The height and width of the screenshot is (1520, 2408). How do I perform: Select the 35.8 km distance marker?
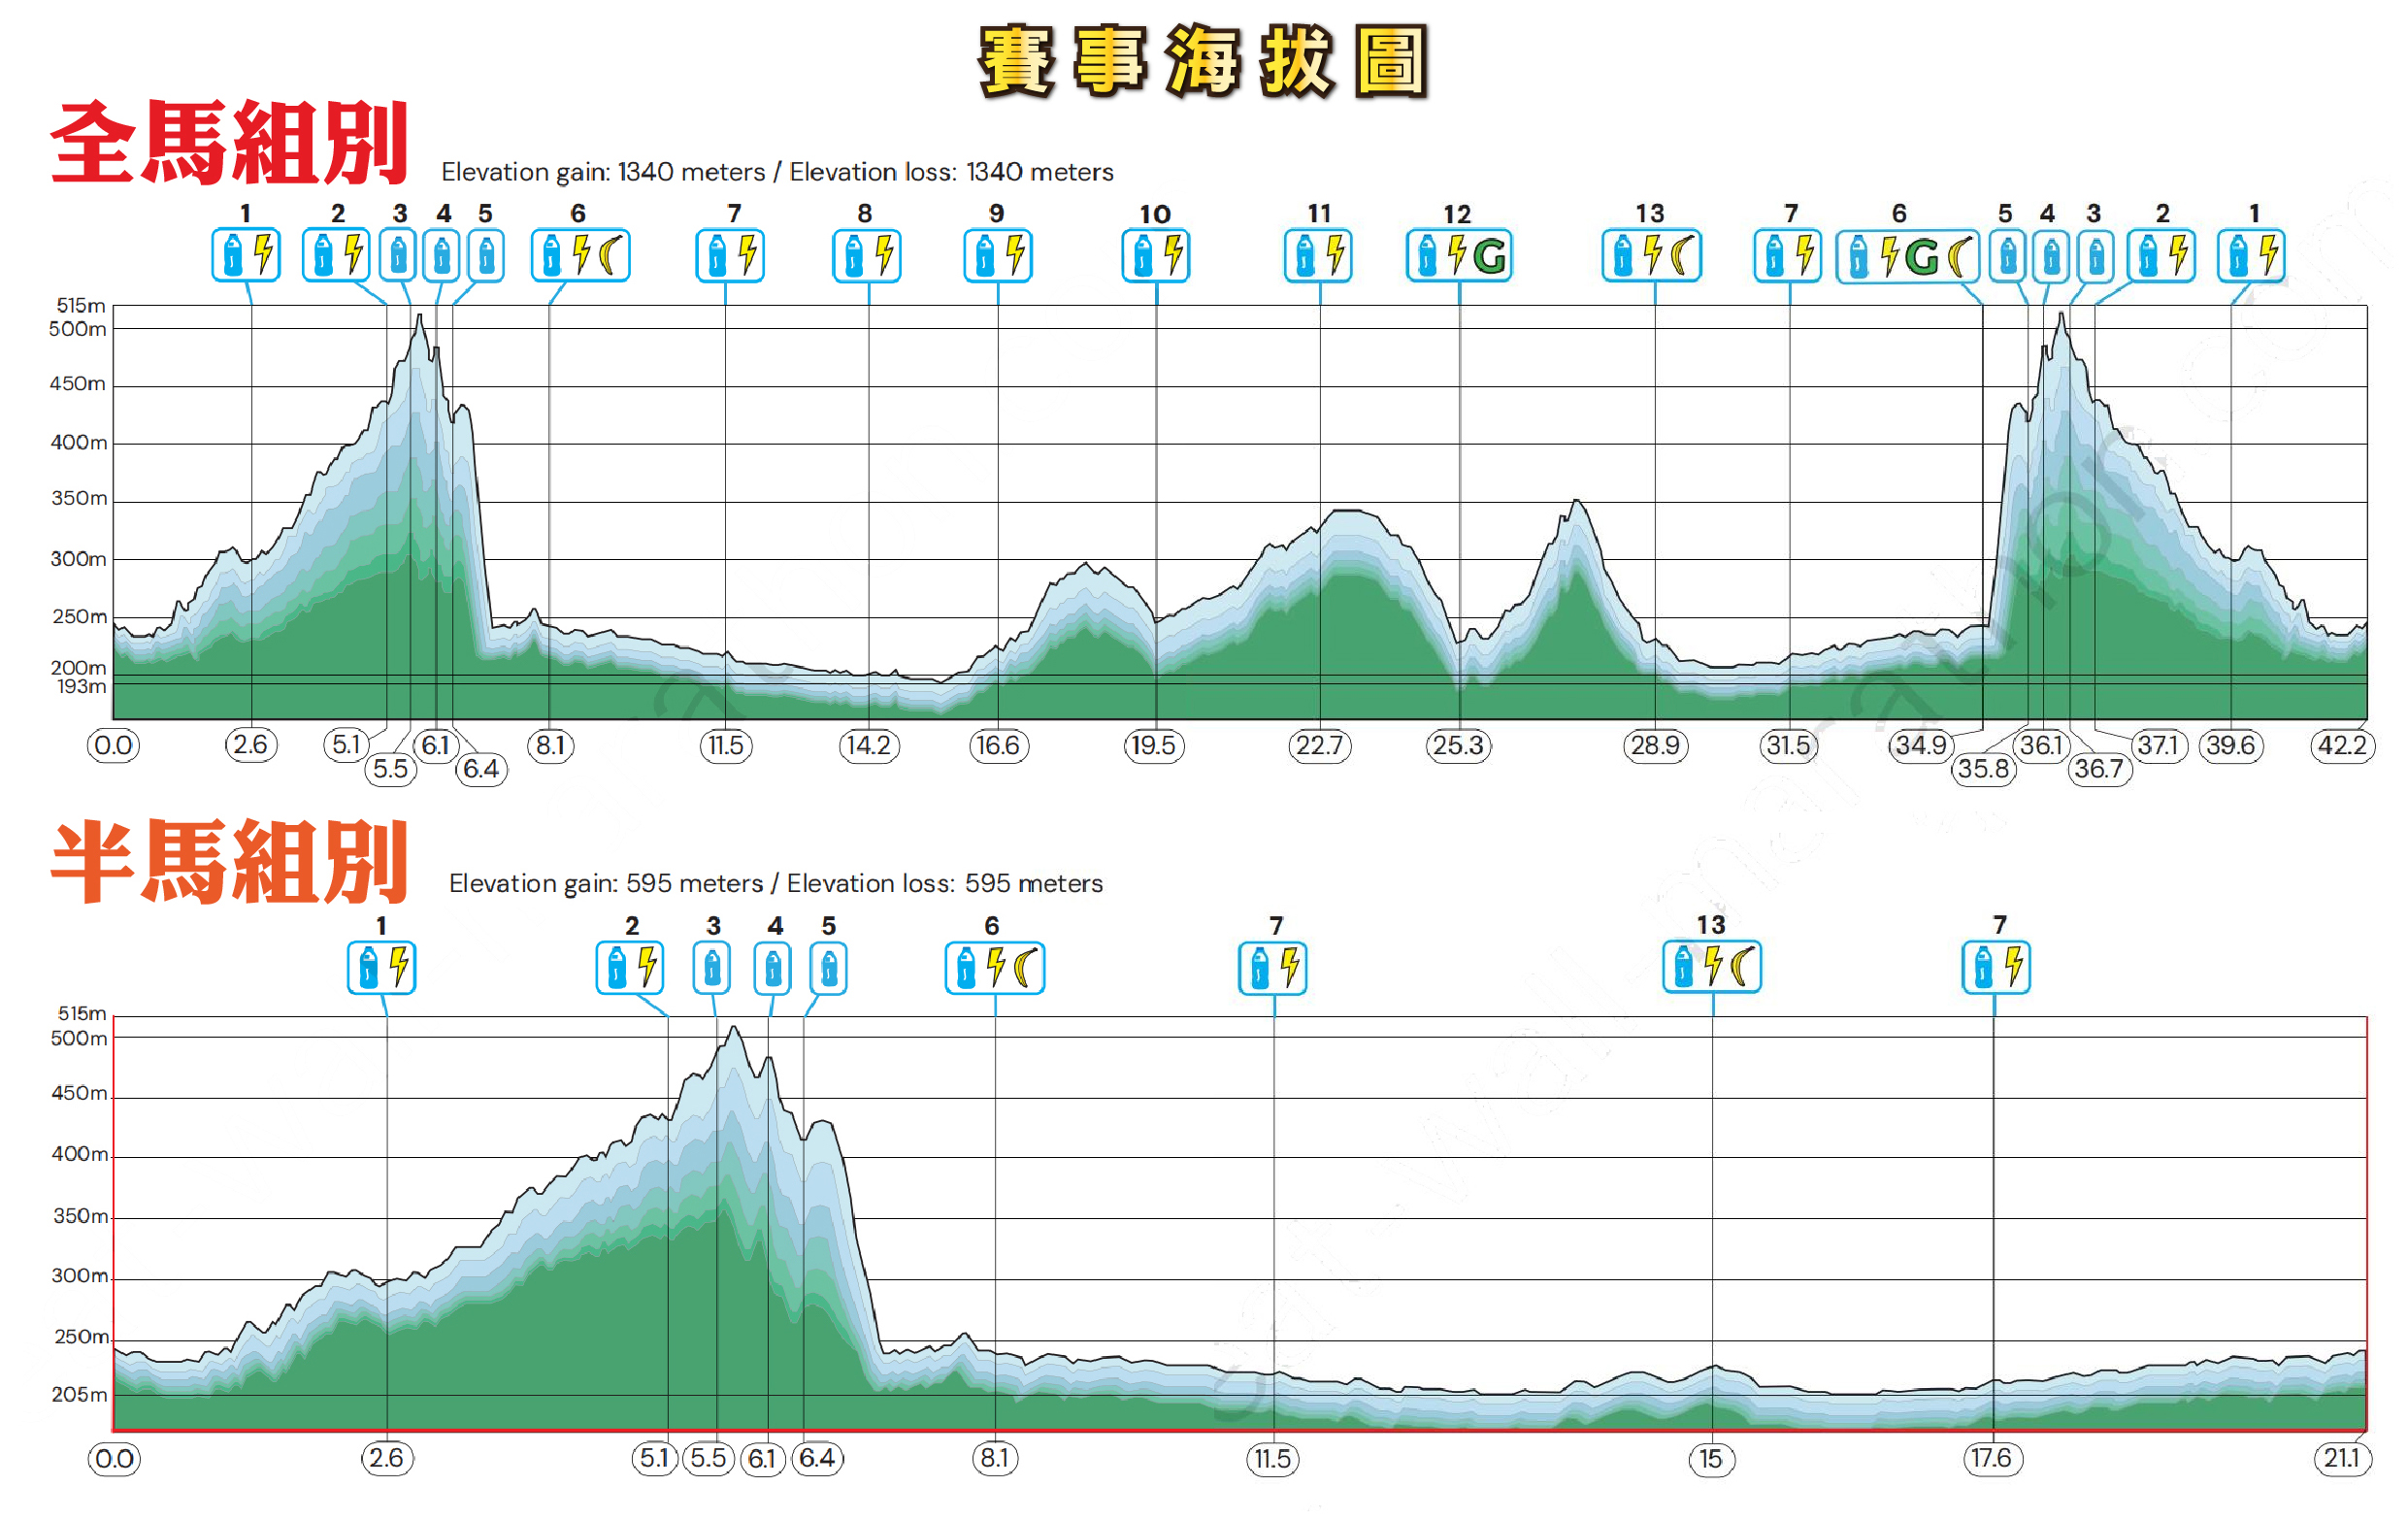pyautogui.click(x=1983, y=768)
